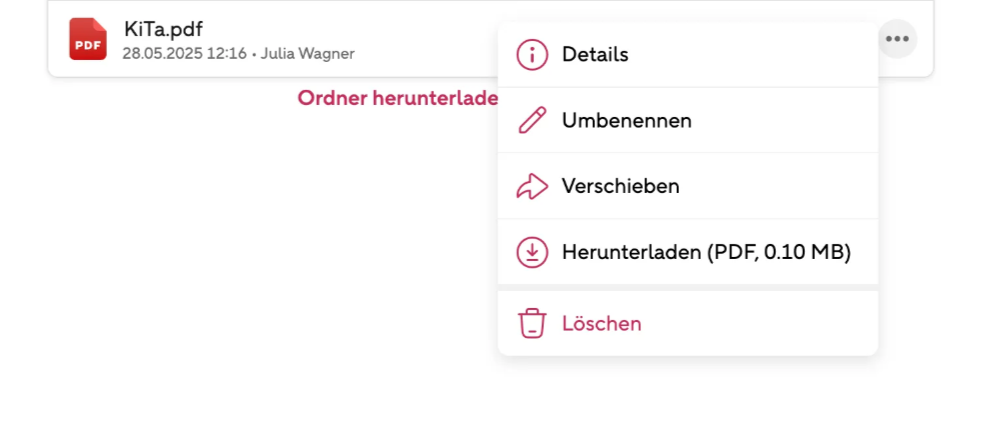Click the author name Julia Wagner

point(307,54)
